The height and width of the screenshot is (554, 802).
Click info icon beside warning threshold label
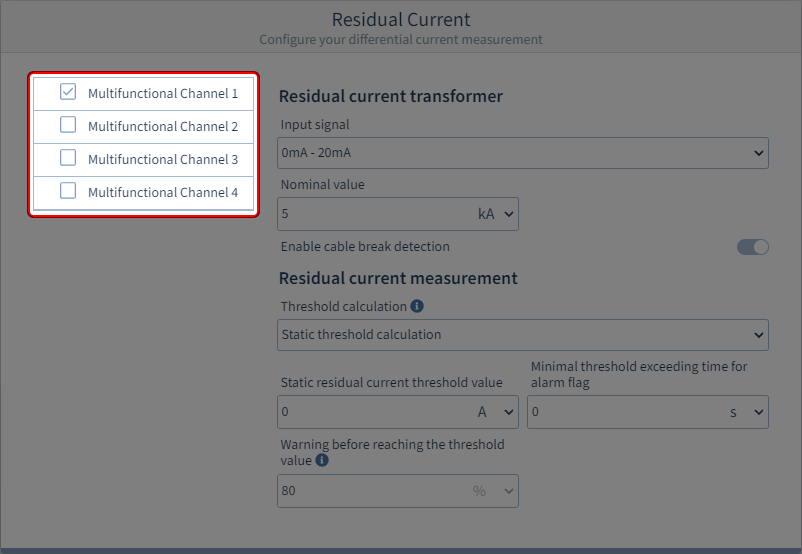(x=322, y=460)
